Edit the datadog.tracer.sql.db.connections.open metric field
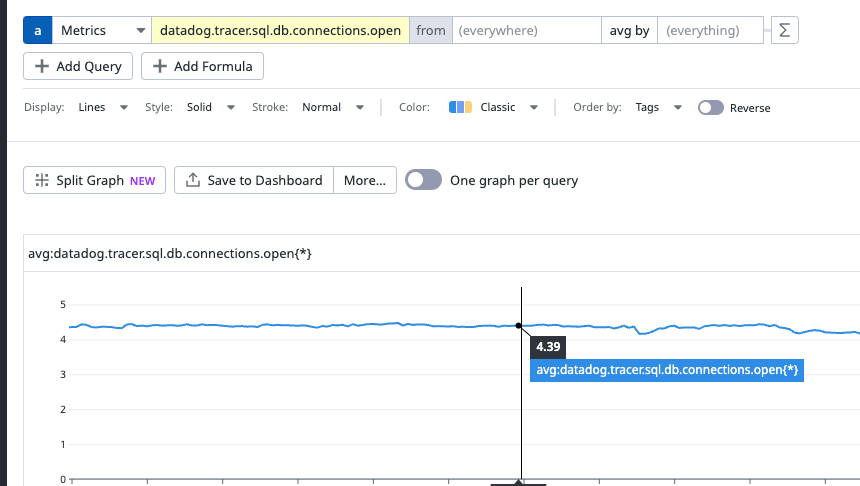The height and width of the screenshot is (486, 860). pos(280,30)
